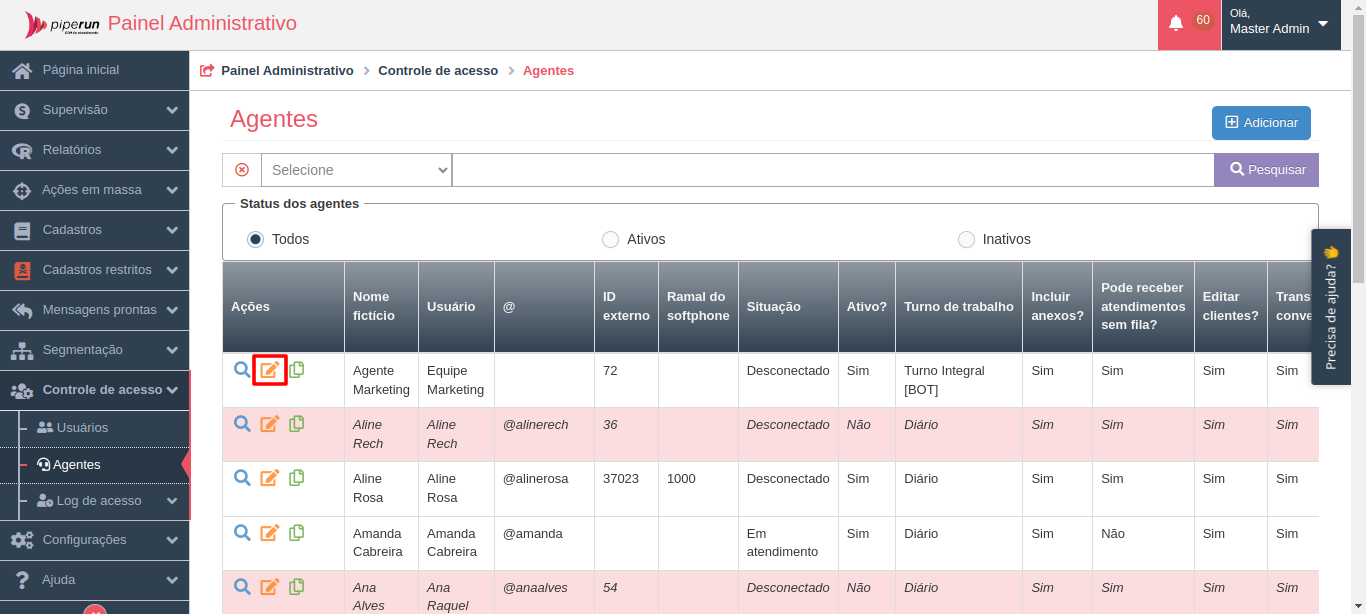Open Usuários in the sidebar

(x=82, y=428)
